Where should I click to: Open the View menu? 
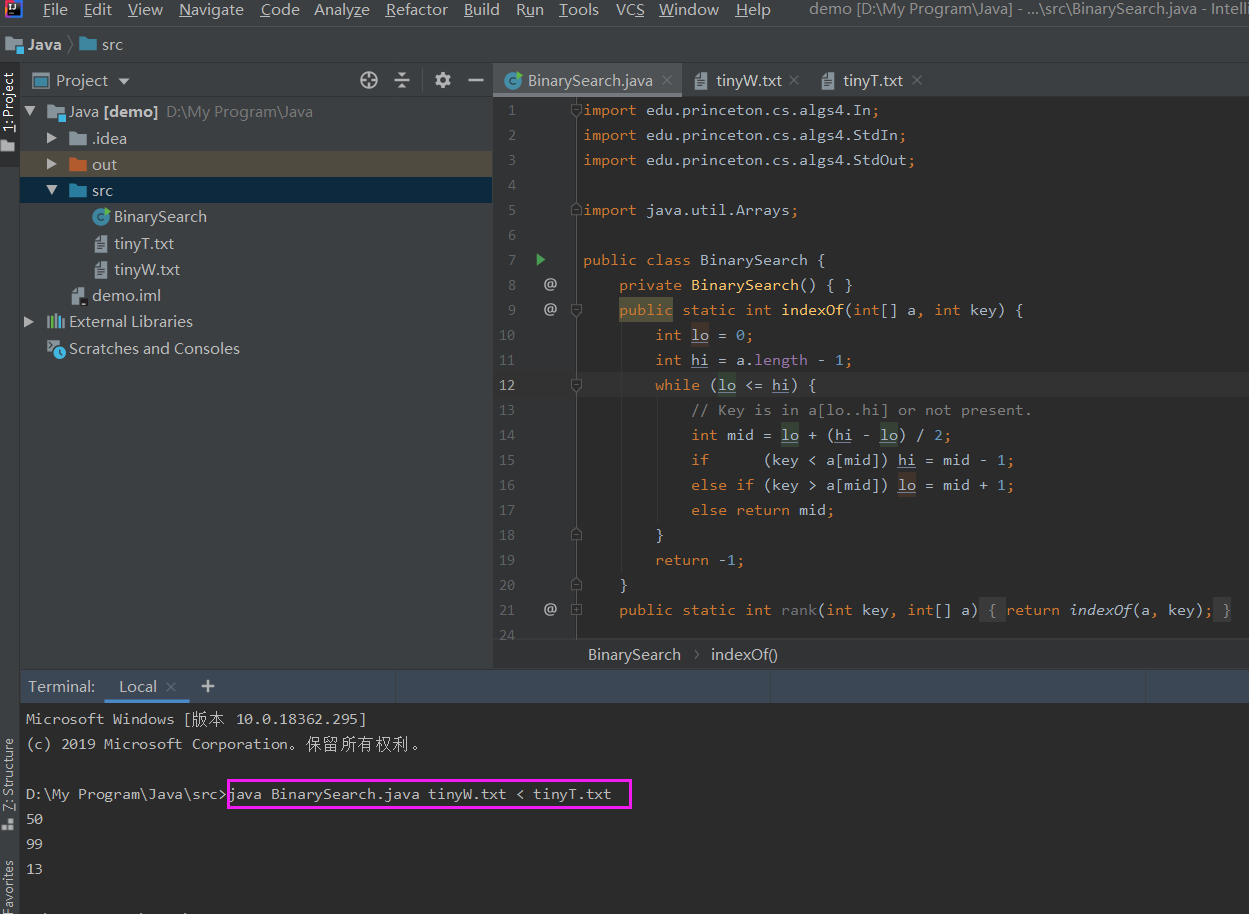145,10
